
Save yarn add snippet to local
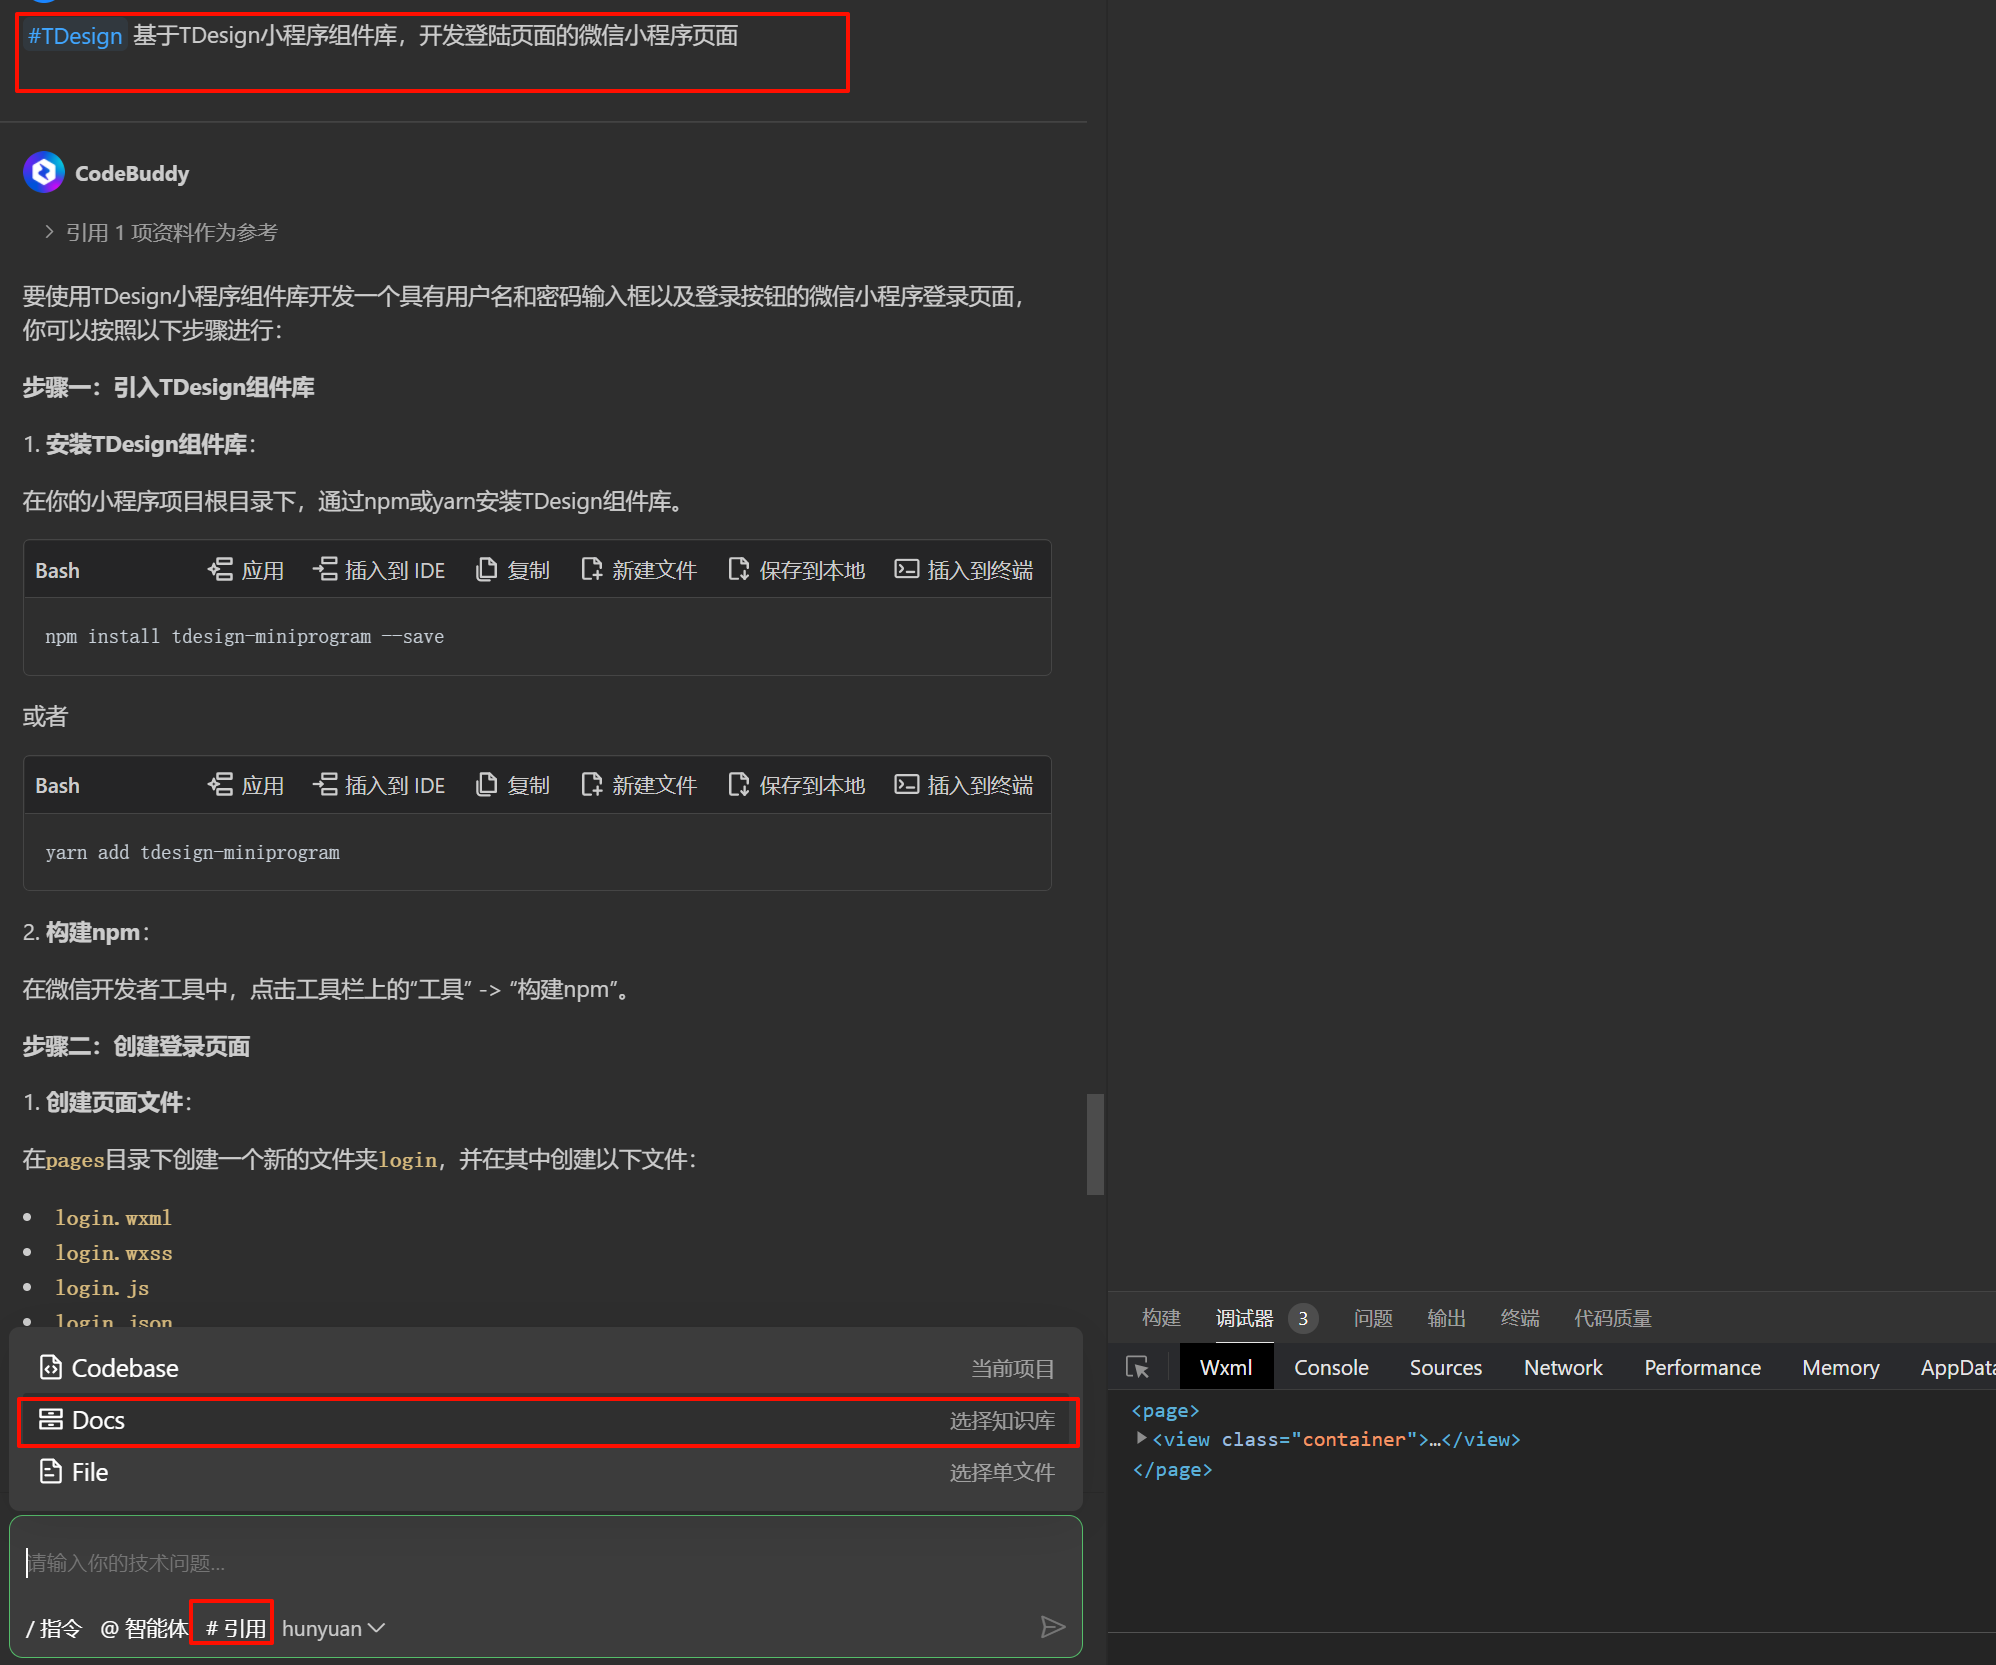click(797, 785)
